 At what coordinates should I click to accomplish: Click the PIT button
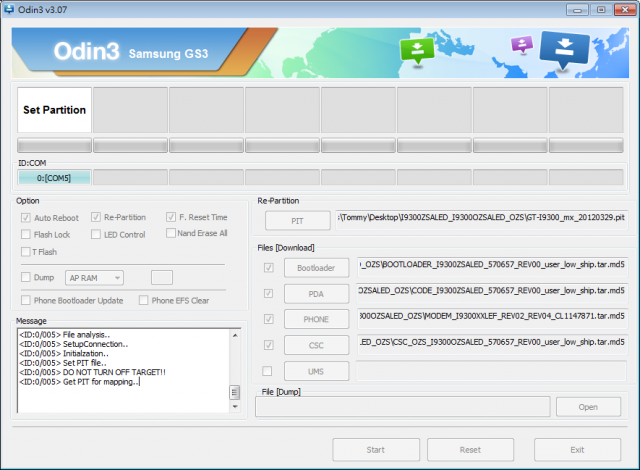point(298,221)
